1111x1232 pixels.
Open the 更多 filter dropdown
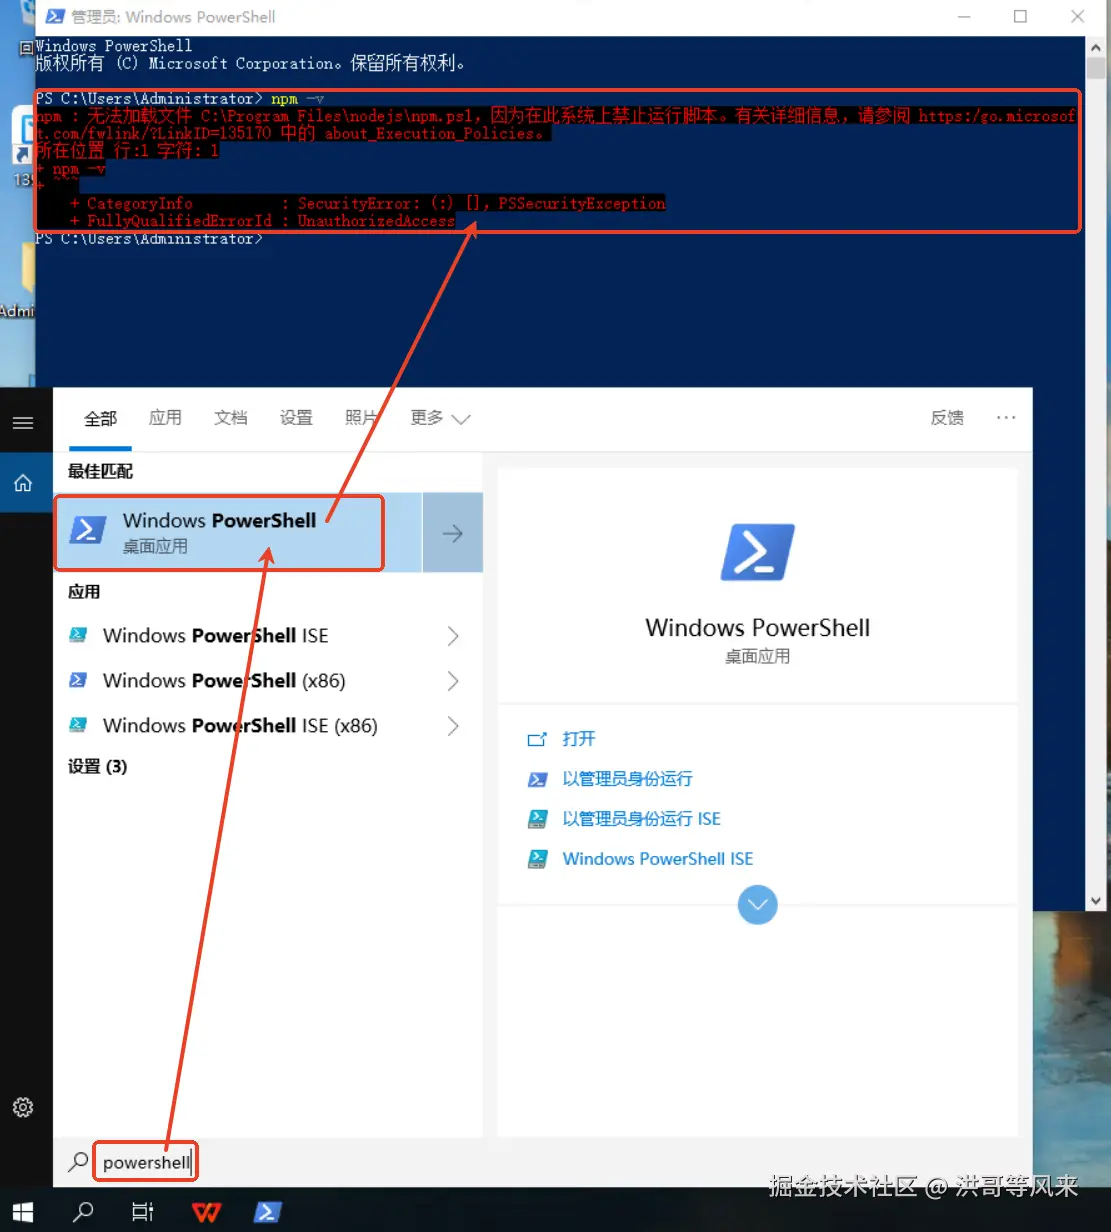(440, 418)
